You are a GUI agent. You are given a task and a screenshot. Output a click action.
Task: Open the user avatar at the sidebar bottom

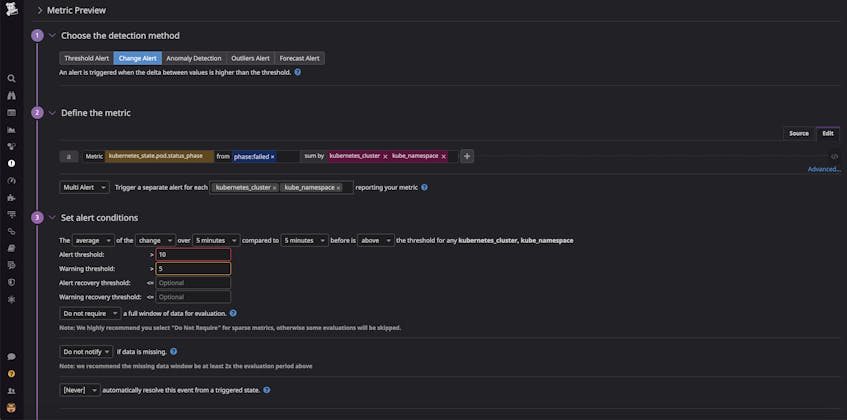[x=11, y=408]
